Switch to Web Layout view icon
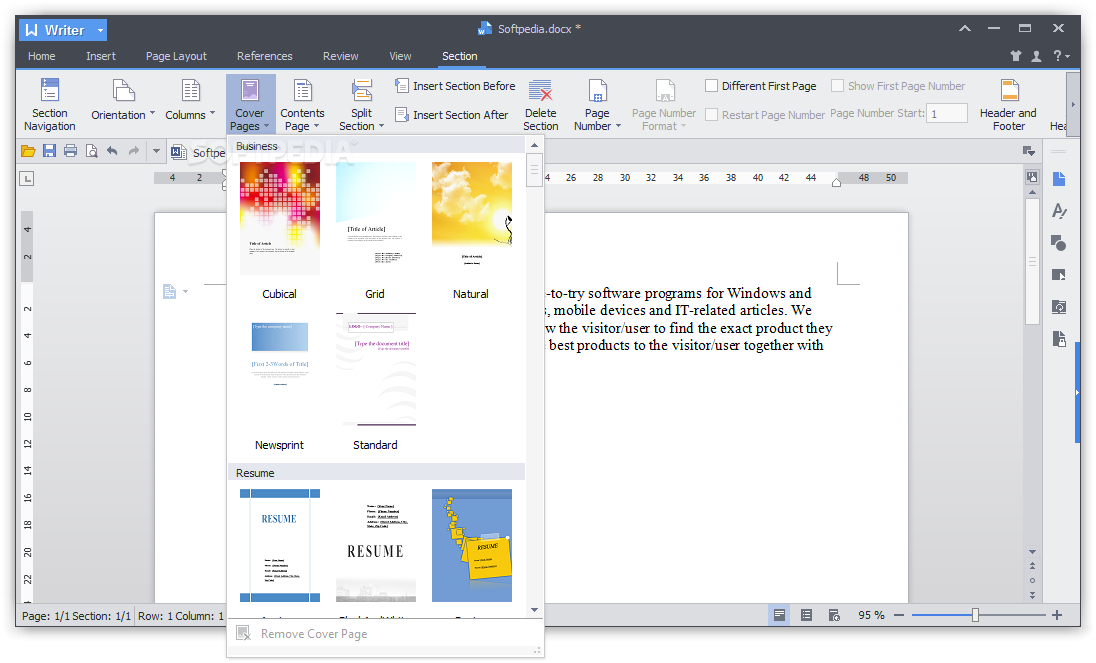The height and width of the screenshot is (663, 1096). click(x=834, y=615)
